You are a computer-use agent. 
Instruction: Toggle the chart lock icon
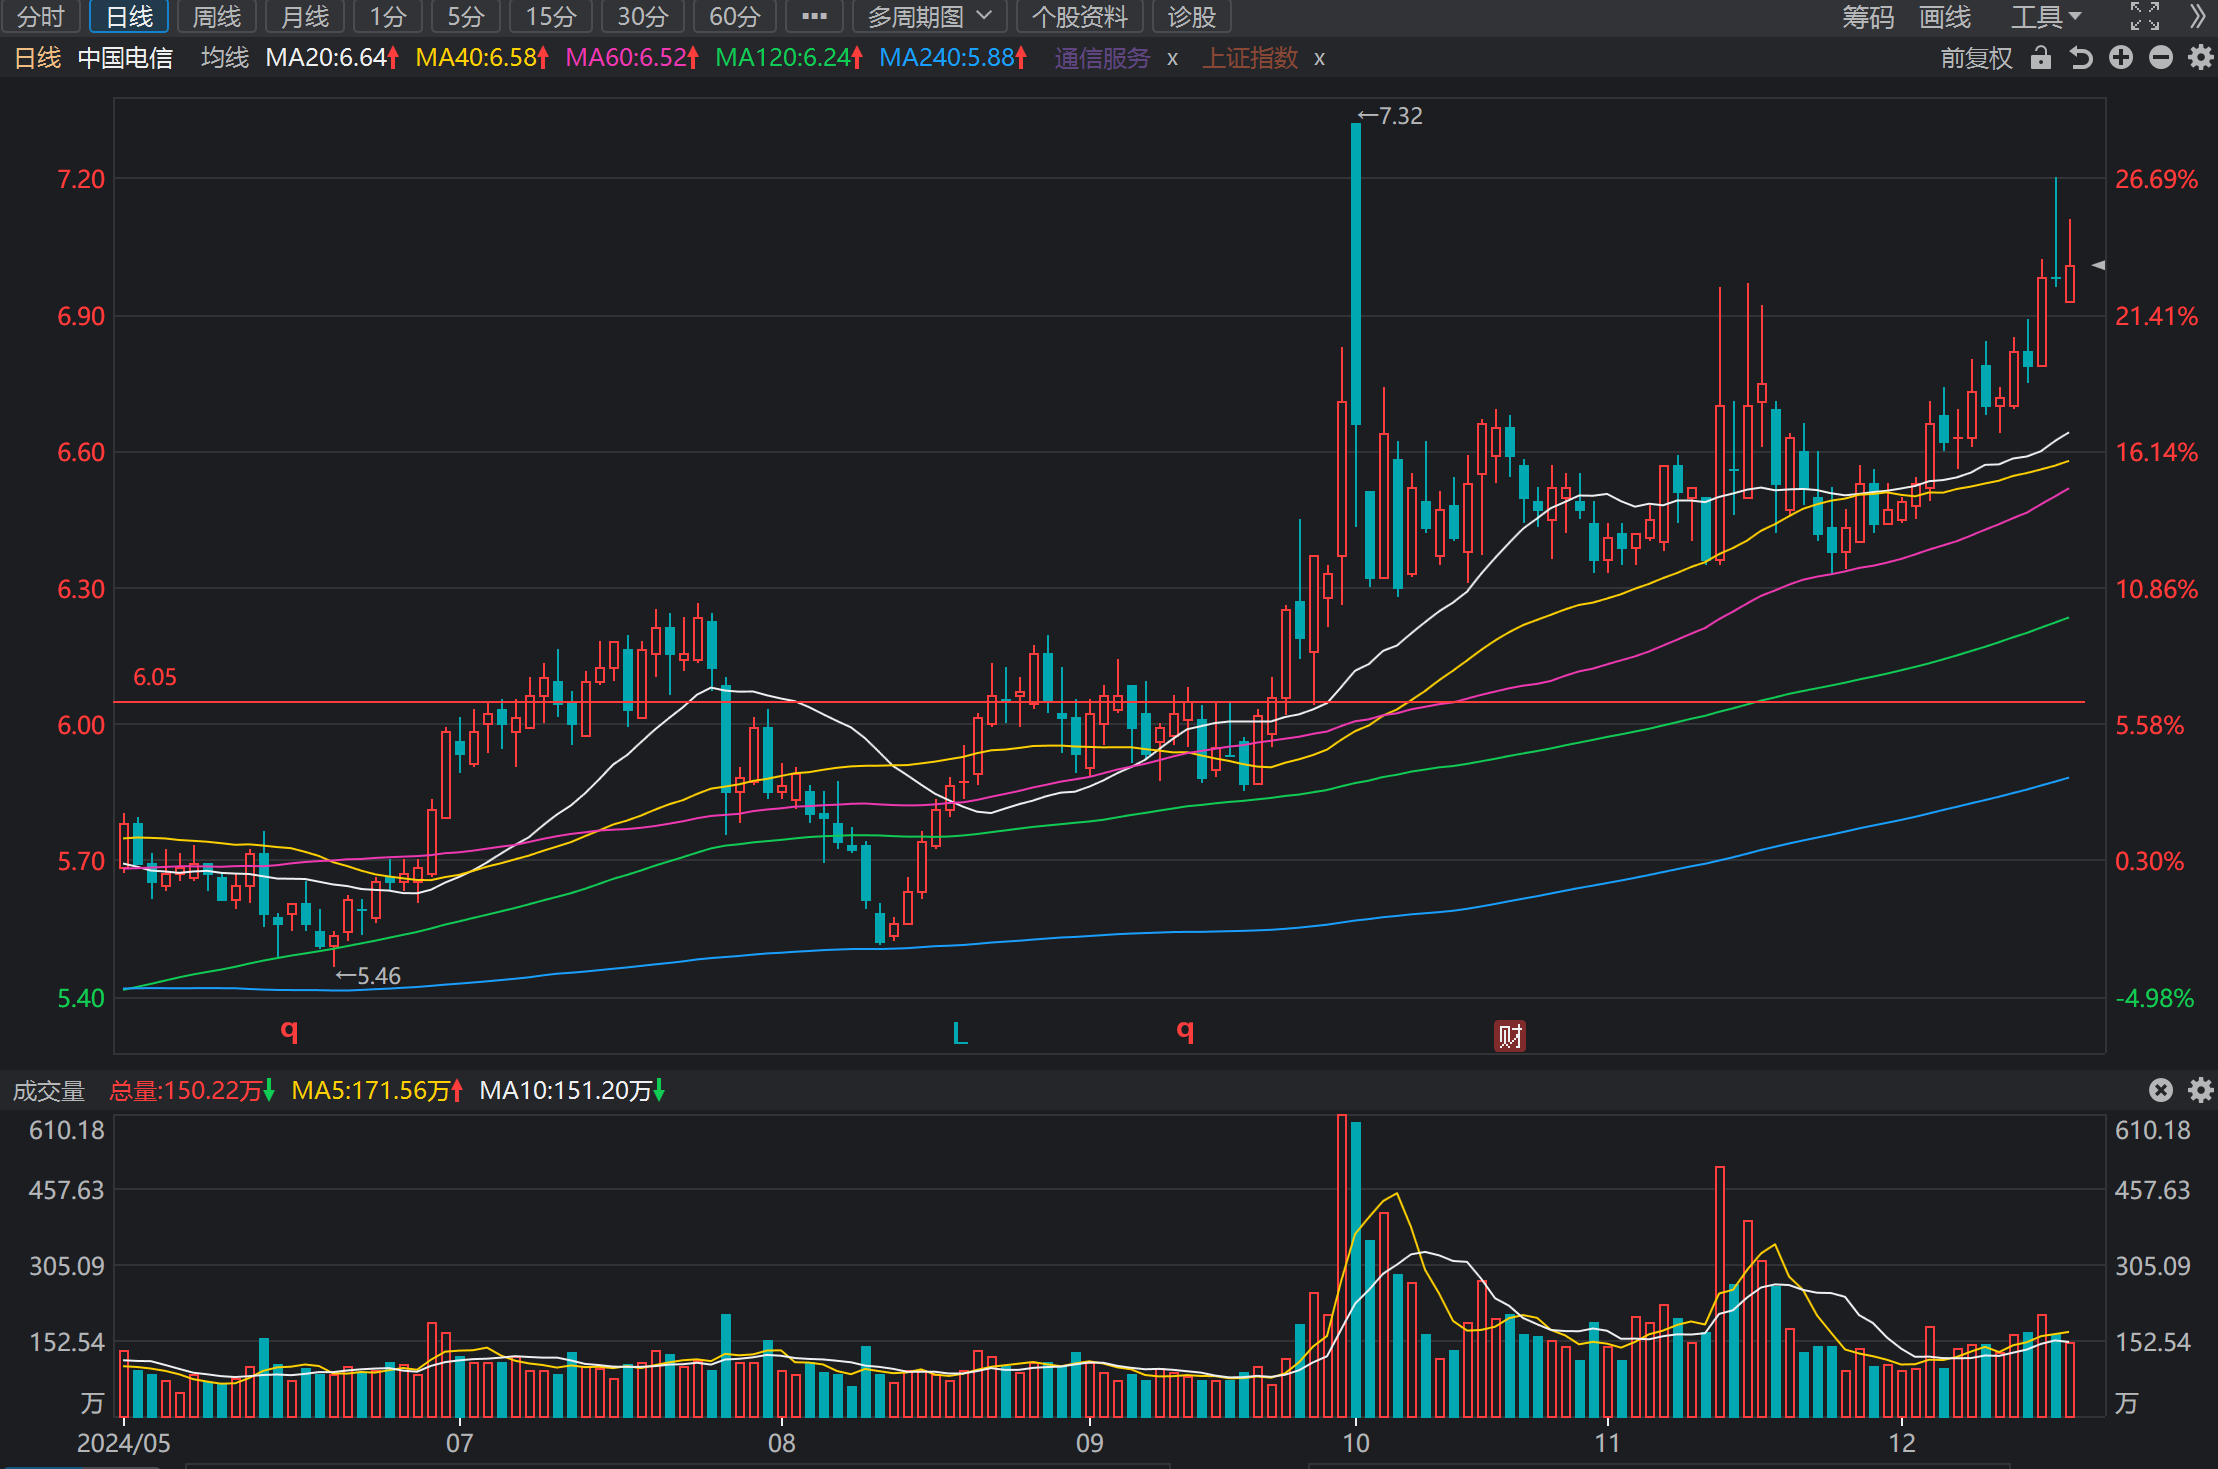pyautogui.click(x=2041, y=58)
